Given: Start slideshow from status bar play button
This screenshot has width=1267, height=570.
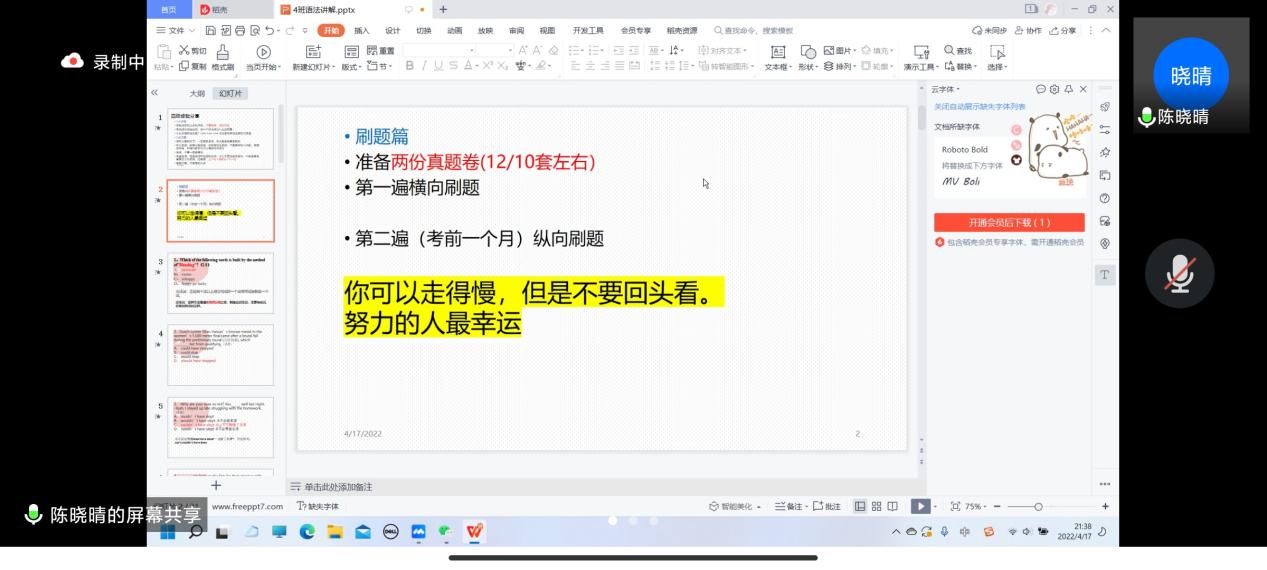Looking at the screenshot, I should point(919,507).
